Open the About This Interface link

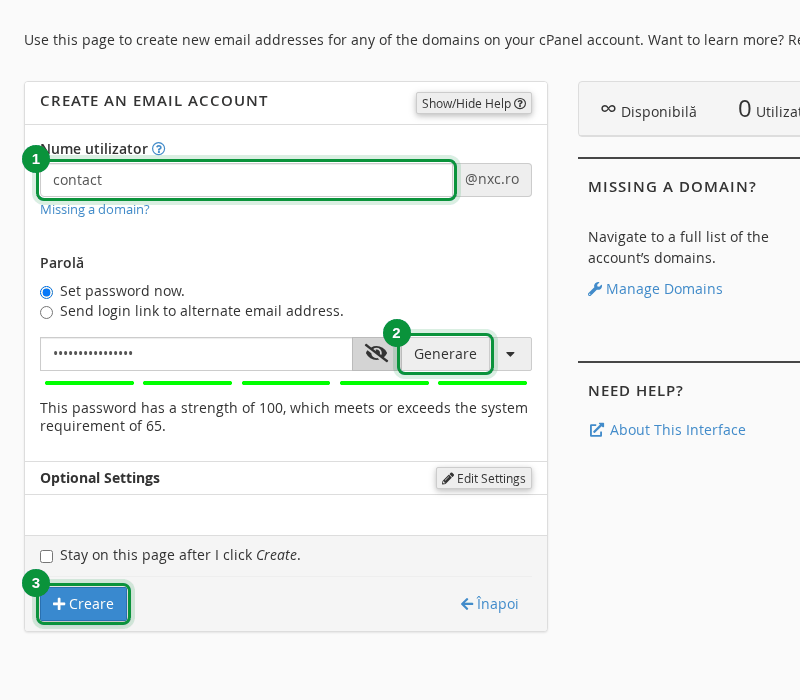click(x=667, y=430)
